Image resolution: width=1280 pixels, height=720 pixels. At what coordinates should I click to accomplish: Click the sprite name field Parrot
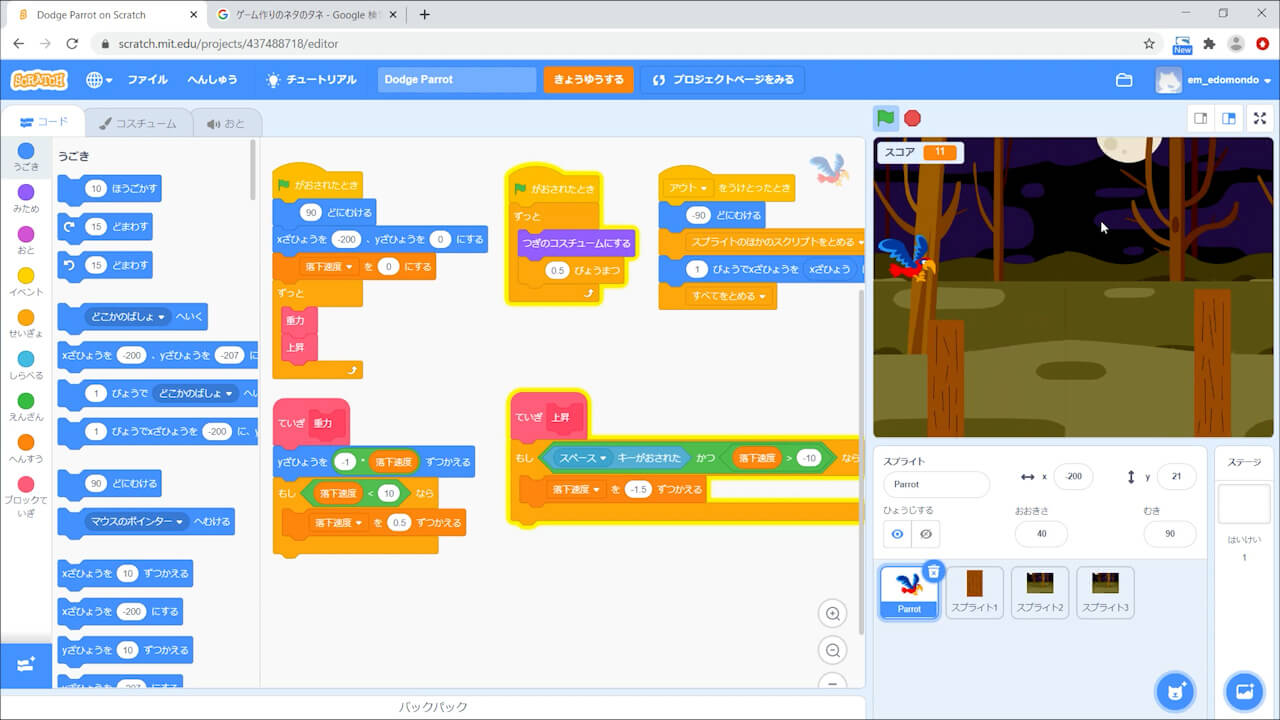click(936, 484)
